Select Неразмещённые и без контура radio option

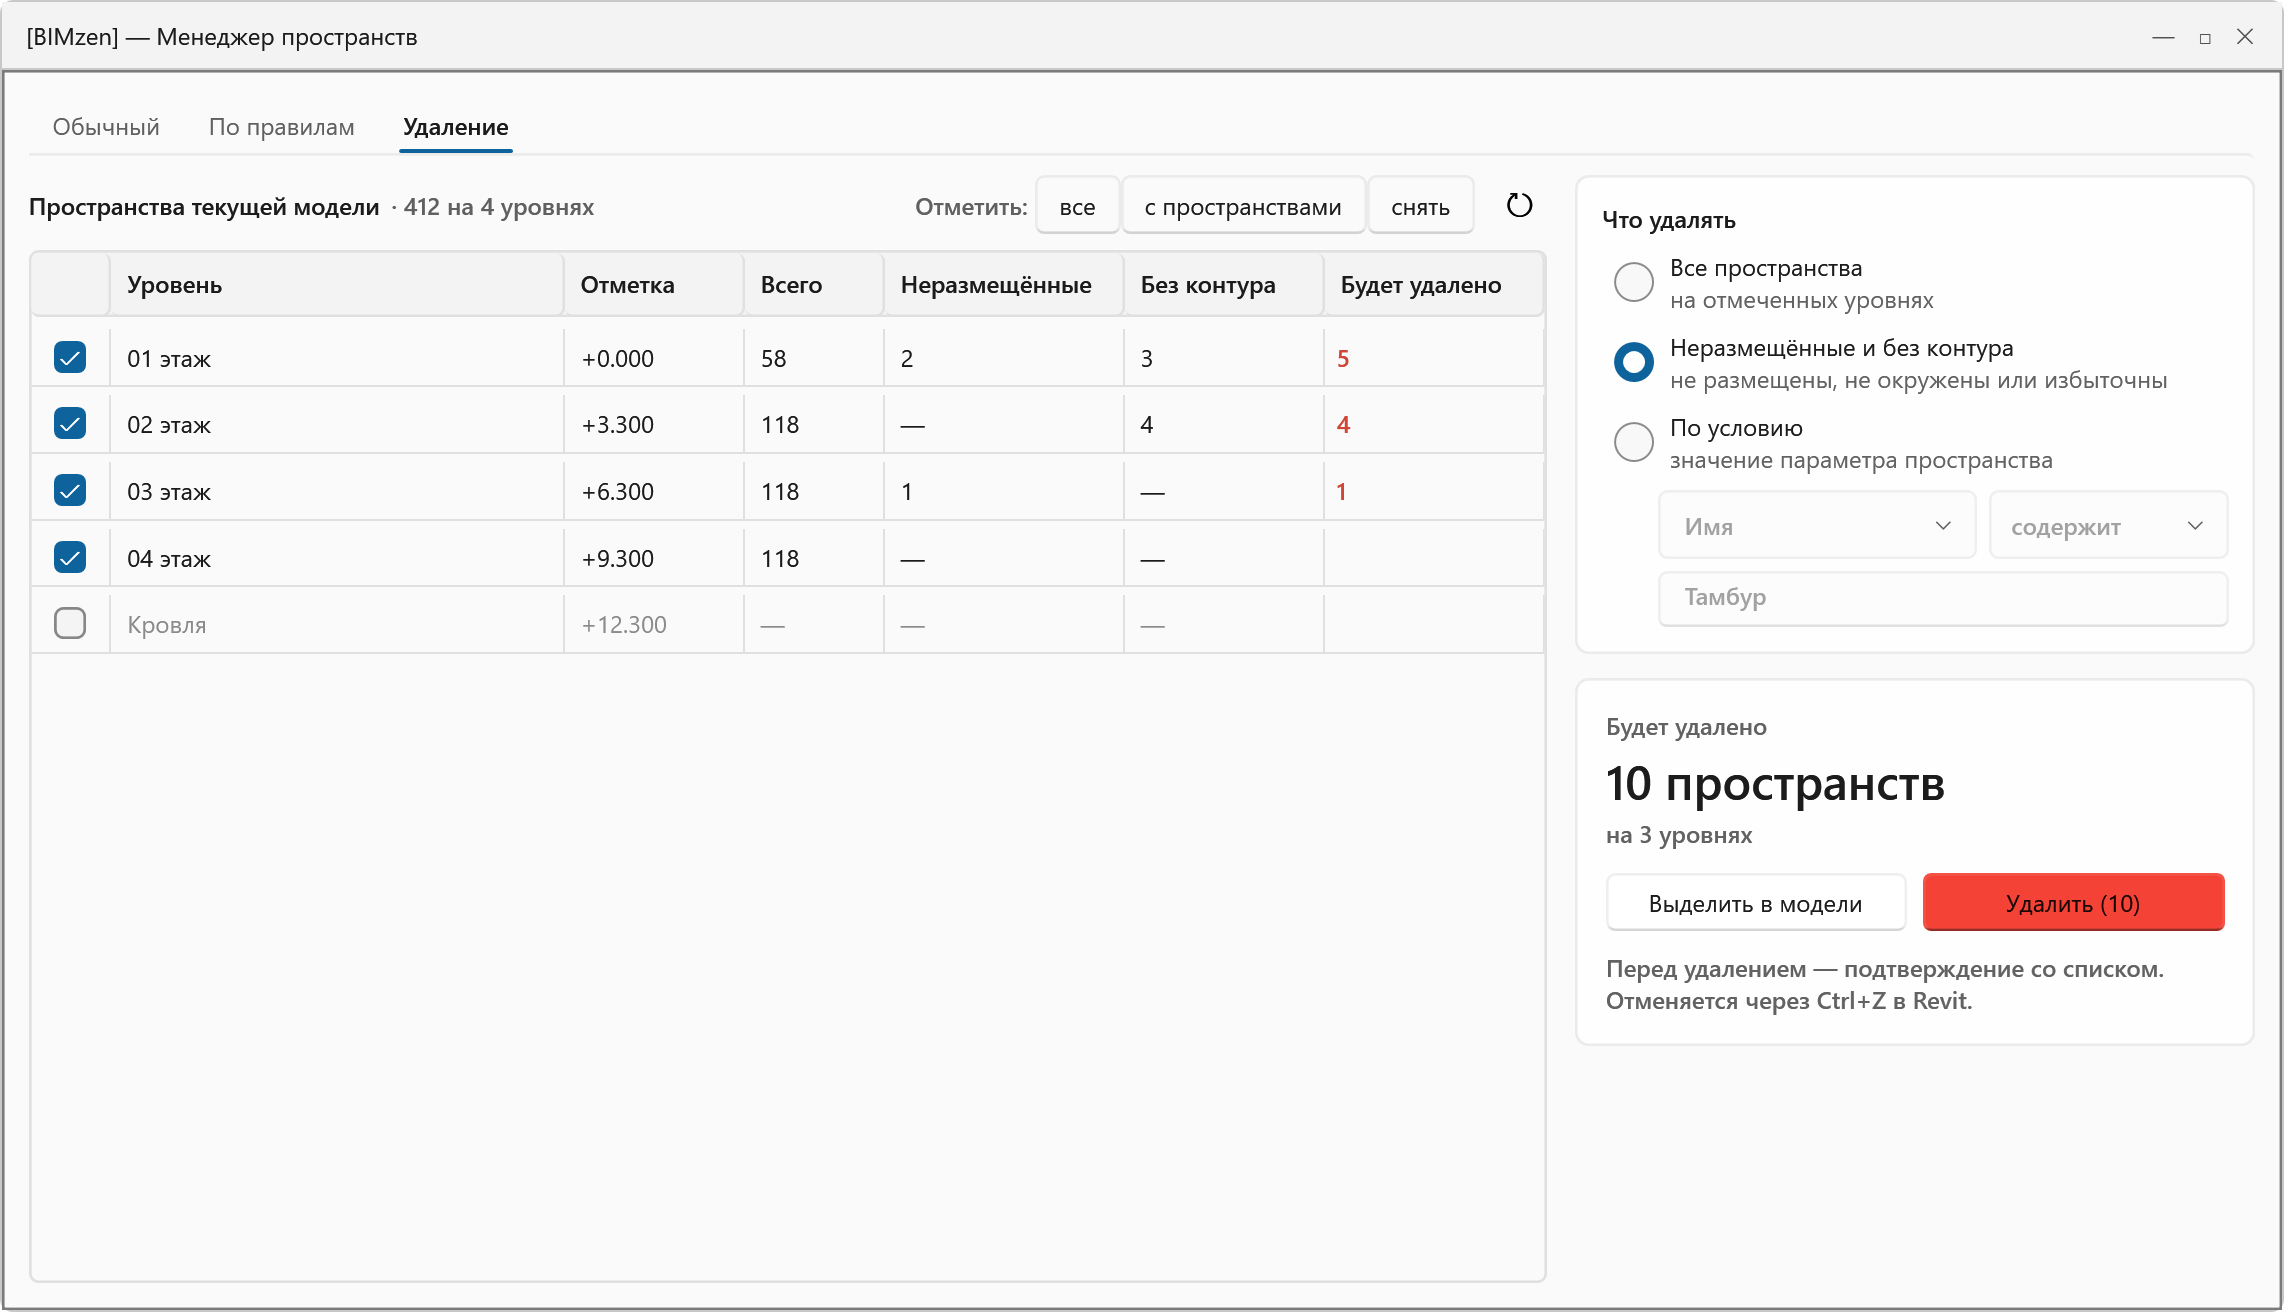[1634, 362]
